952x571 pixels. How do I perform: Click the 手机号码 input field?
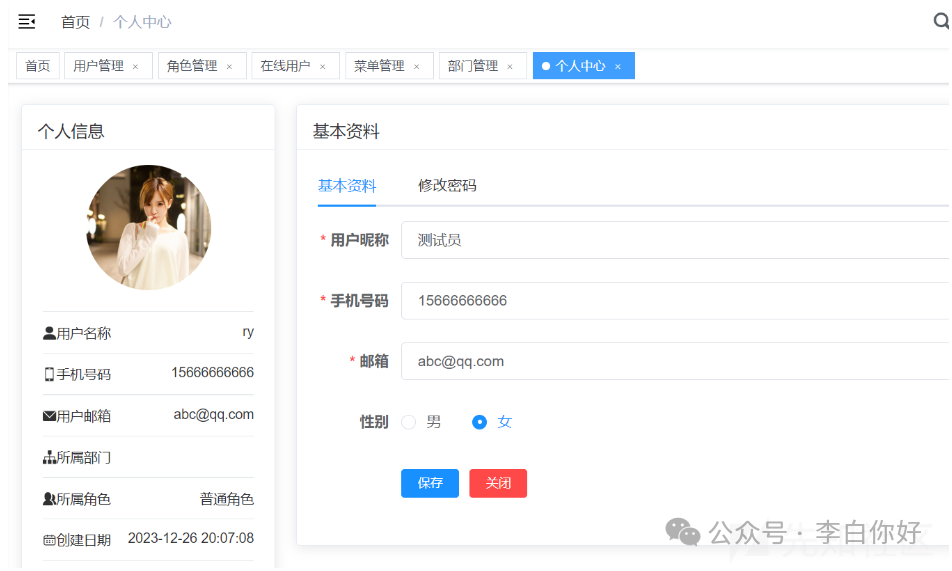(x=675, y=301)
